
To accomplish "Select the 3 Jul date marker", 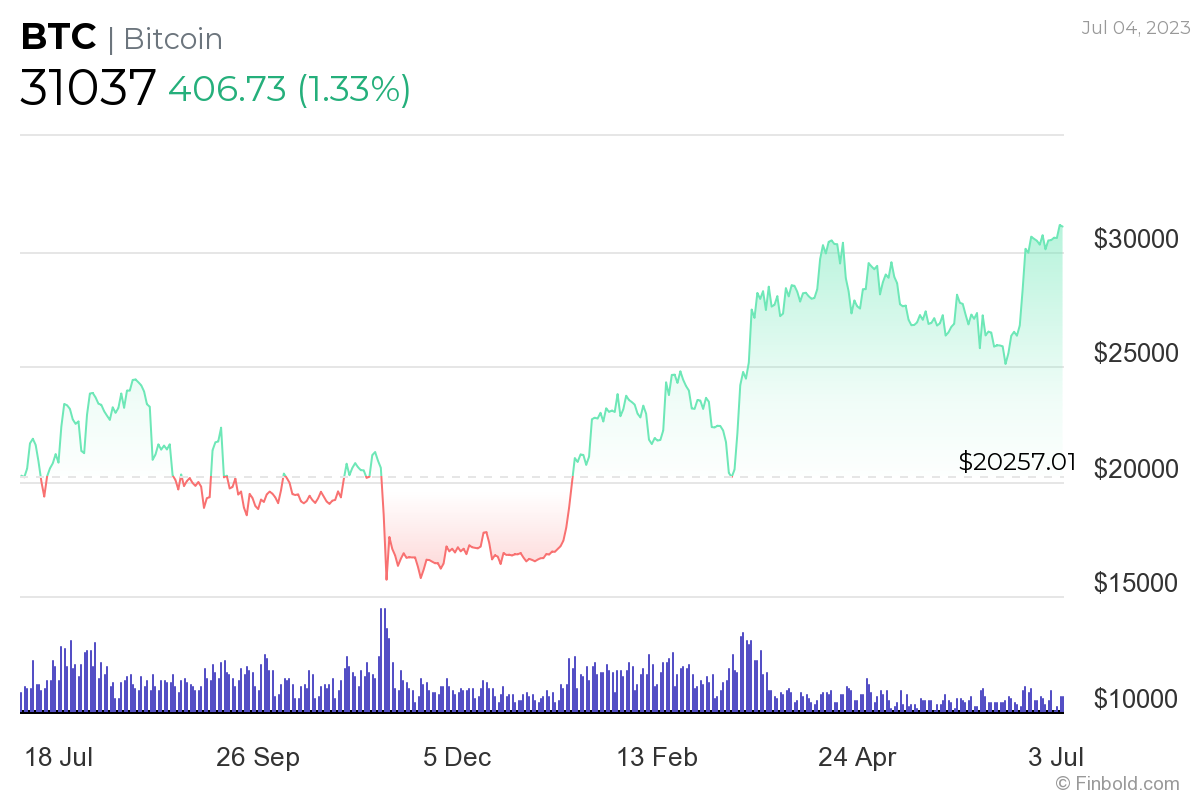I will coord(1058,757).
